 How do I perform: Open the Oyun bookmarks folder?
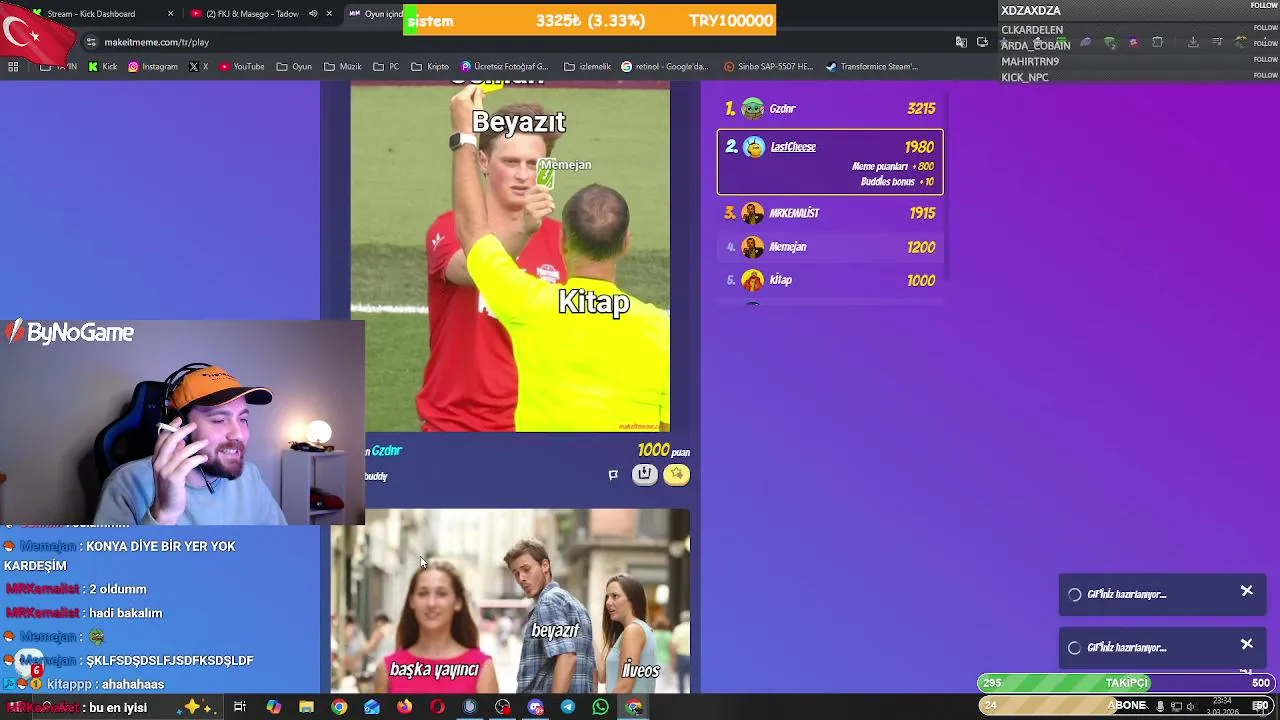pyautogui.click(x=295, y=67)
